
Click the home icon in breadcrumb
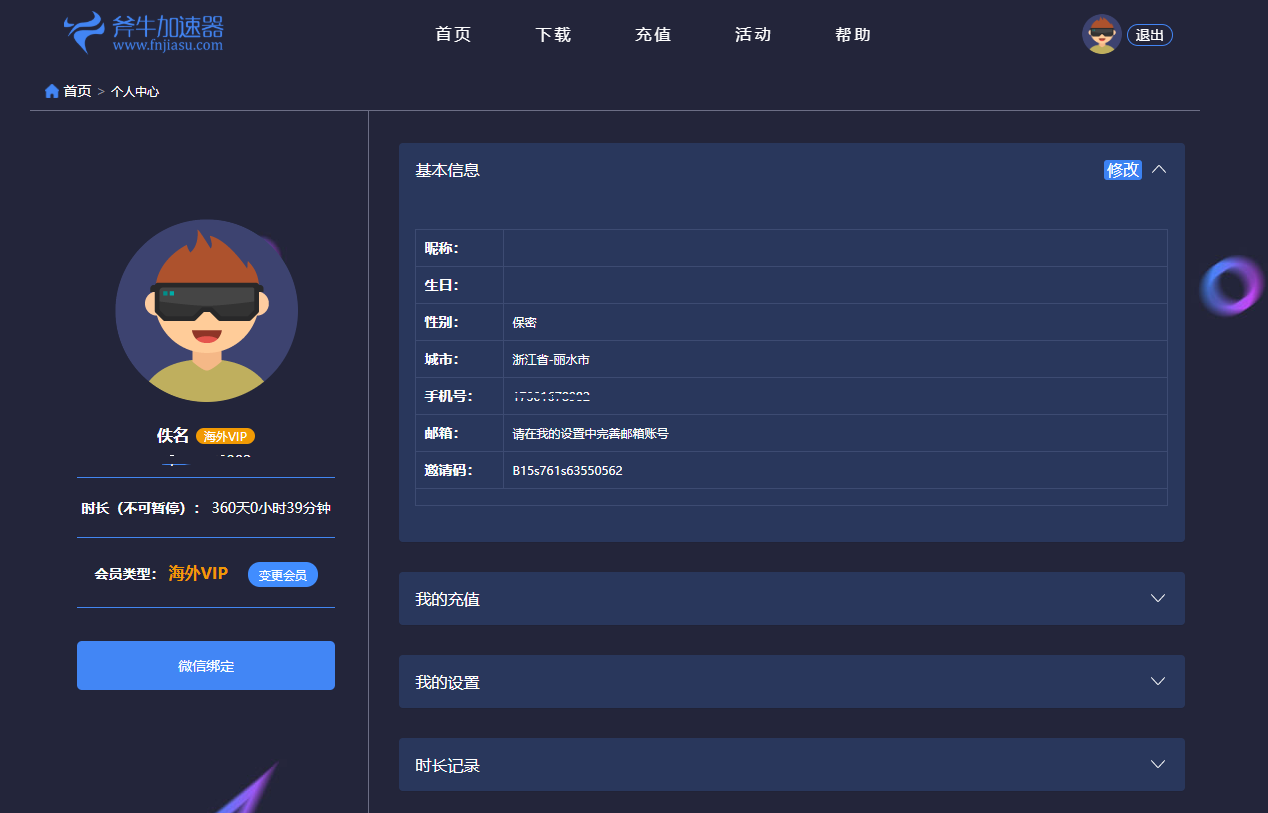pos(52,91)
